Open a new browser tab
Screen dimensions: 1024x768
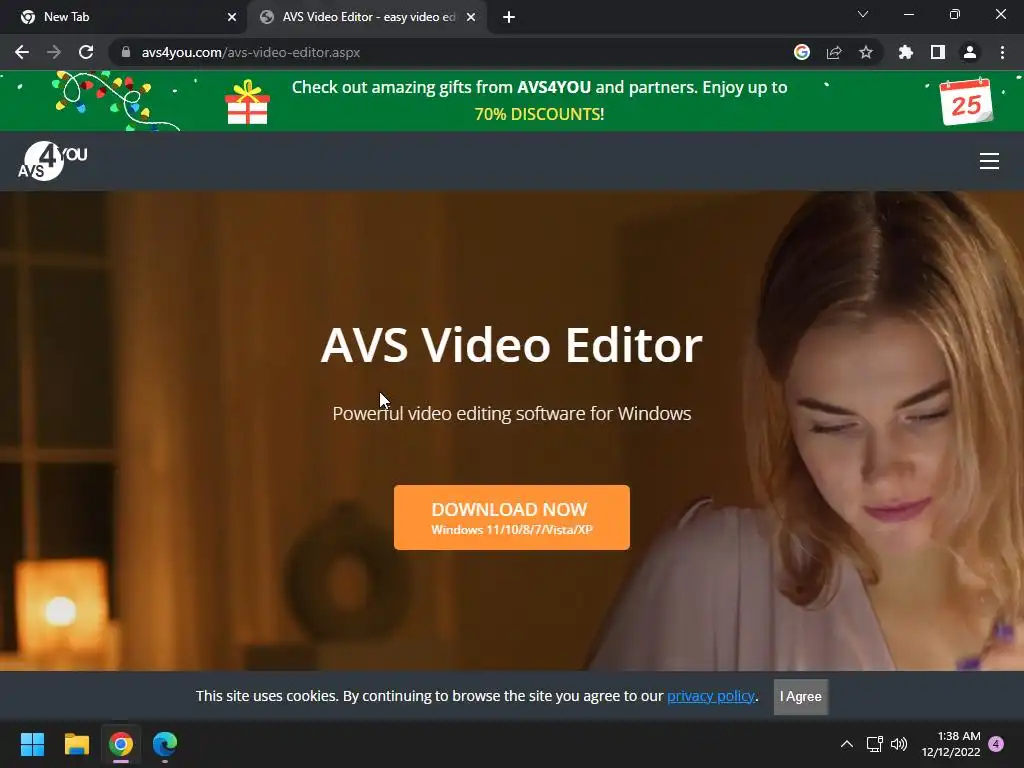click(x=509, y=17)
